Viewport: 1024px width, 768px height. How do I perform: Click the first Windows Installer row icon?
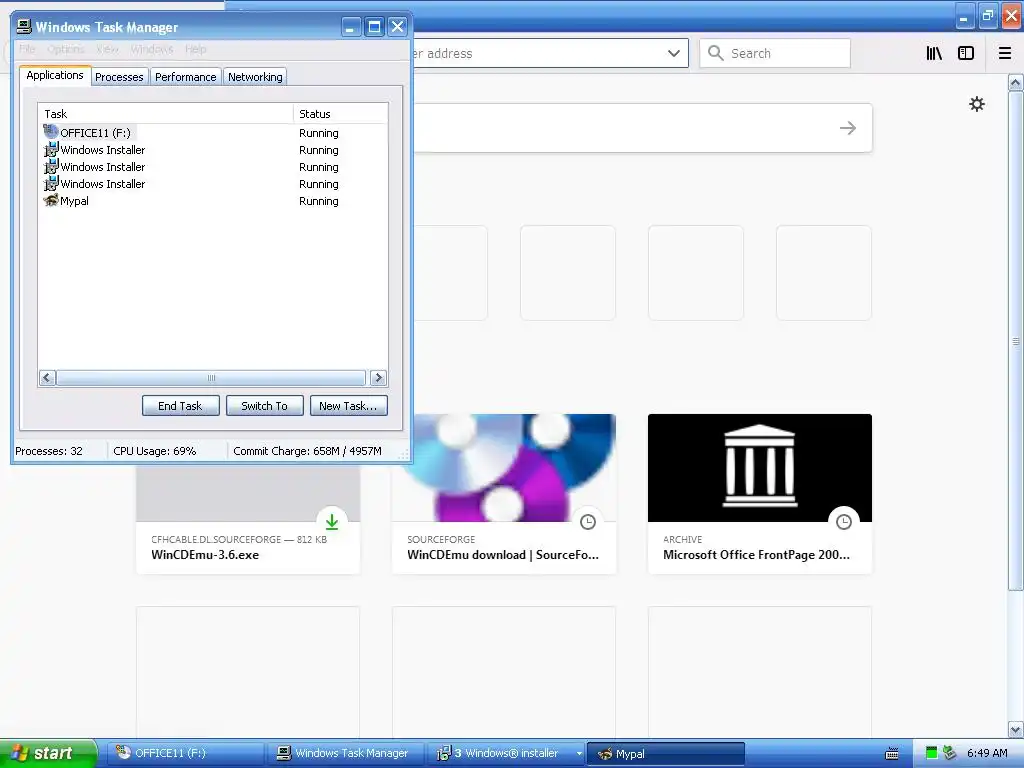(51, 150)
